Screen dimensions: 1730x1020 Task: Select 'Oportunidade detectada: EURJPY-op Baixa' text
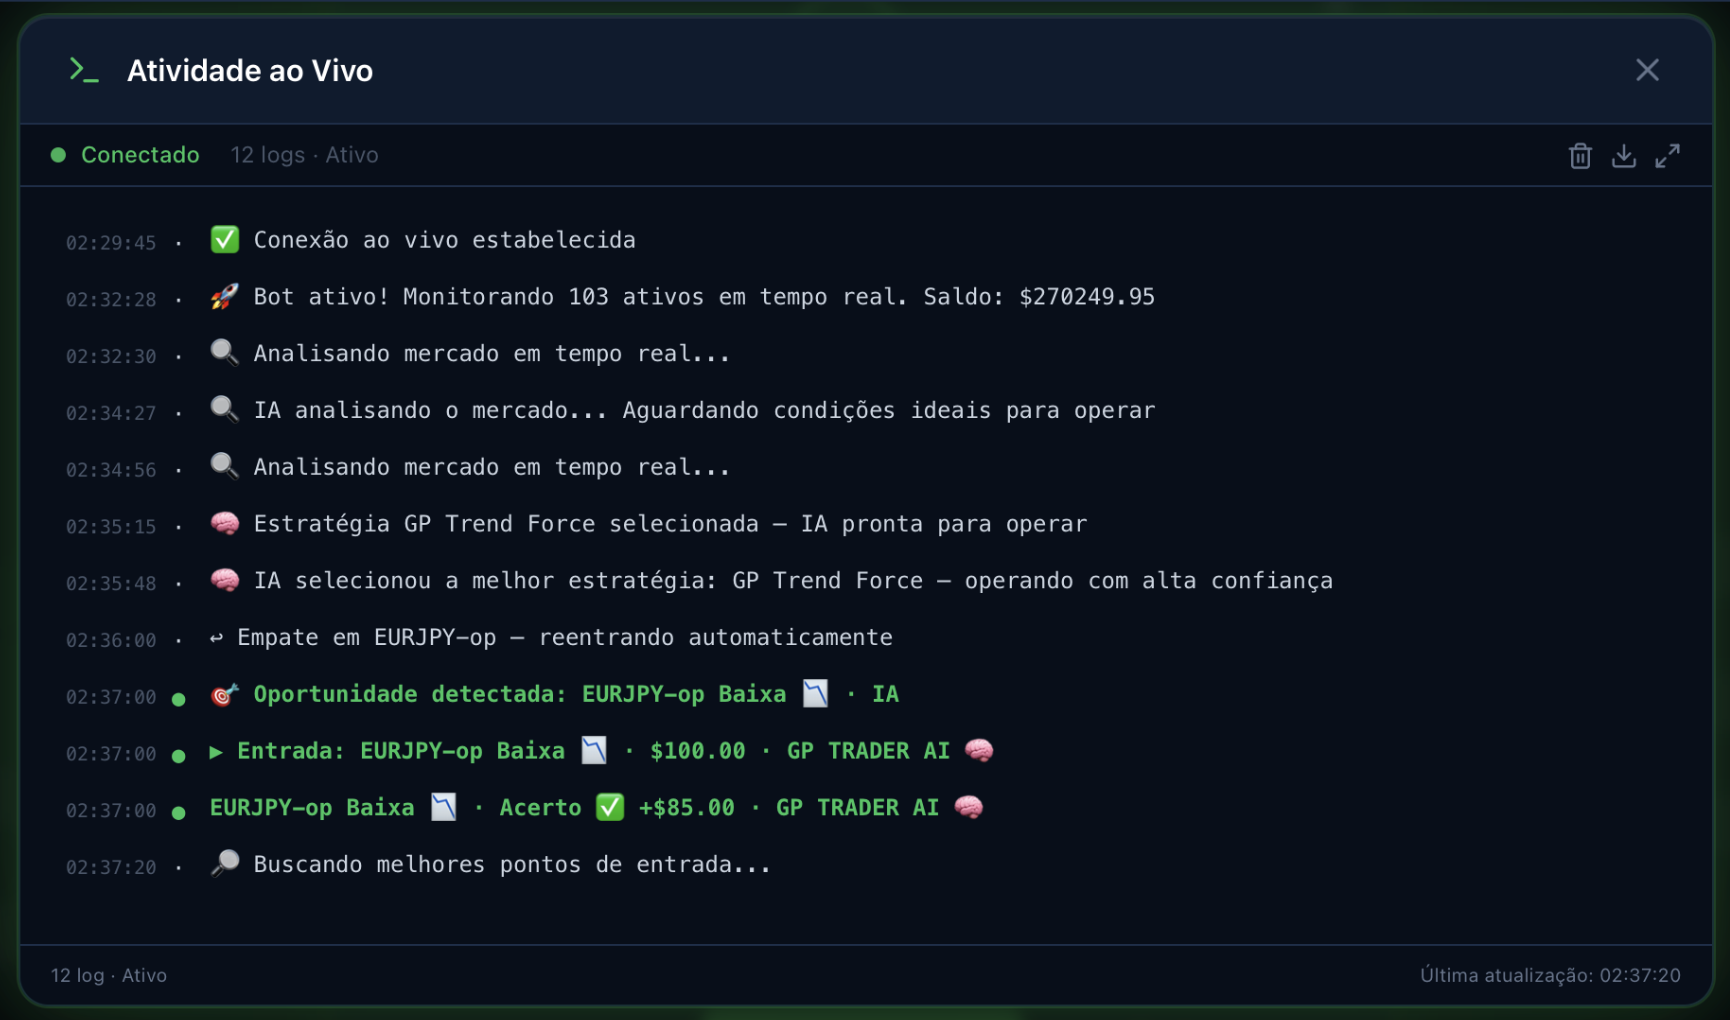[520, 694]
